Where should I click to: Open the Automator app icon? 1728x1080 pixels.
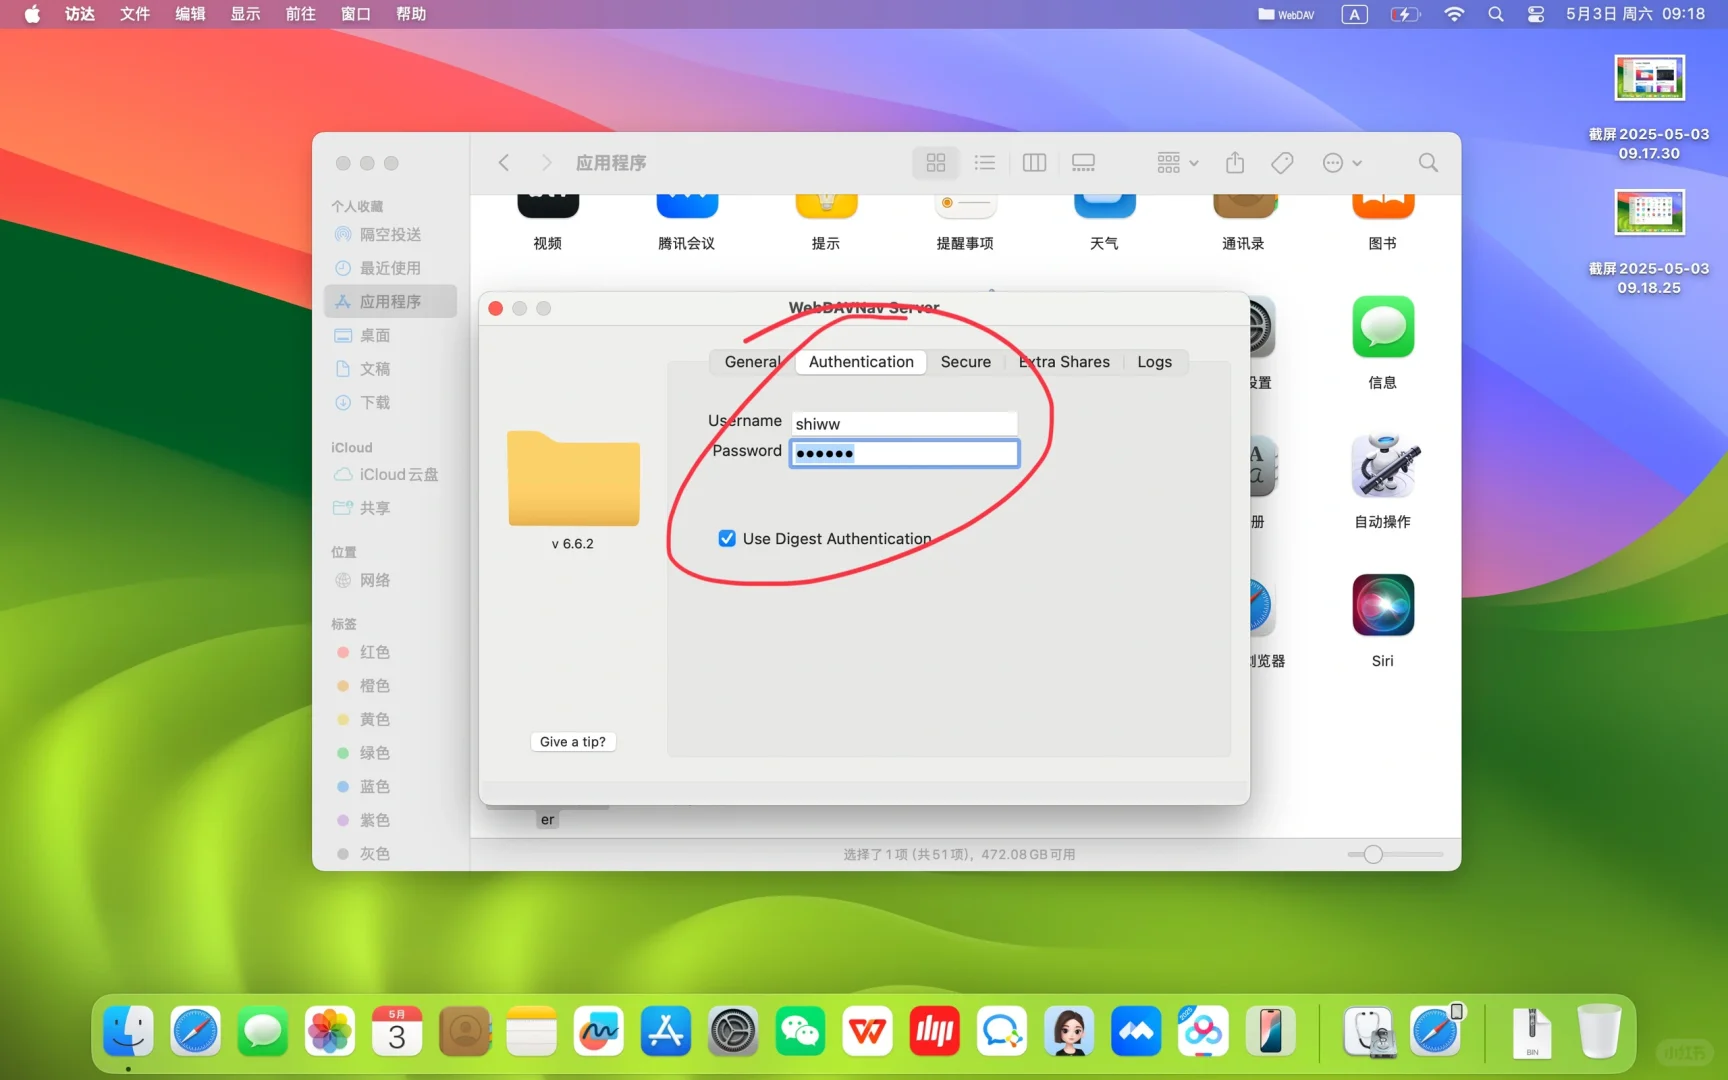pyautogui.click(x=1382, y=467)
